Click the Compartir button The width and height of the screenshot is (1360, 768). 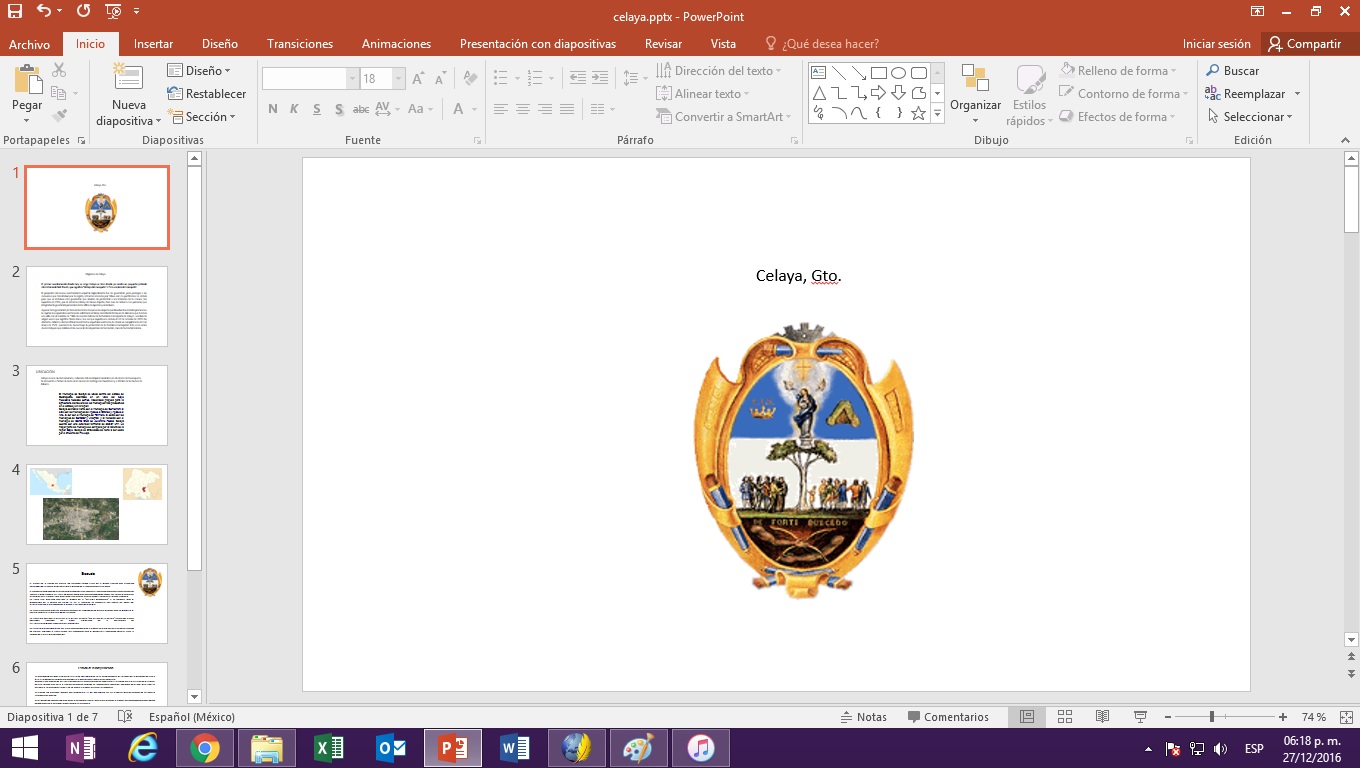point(1305,44)
